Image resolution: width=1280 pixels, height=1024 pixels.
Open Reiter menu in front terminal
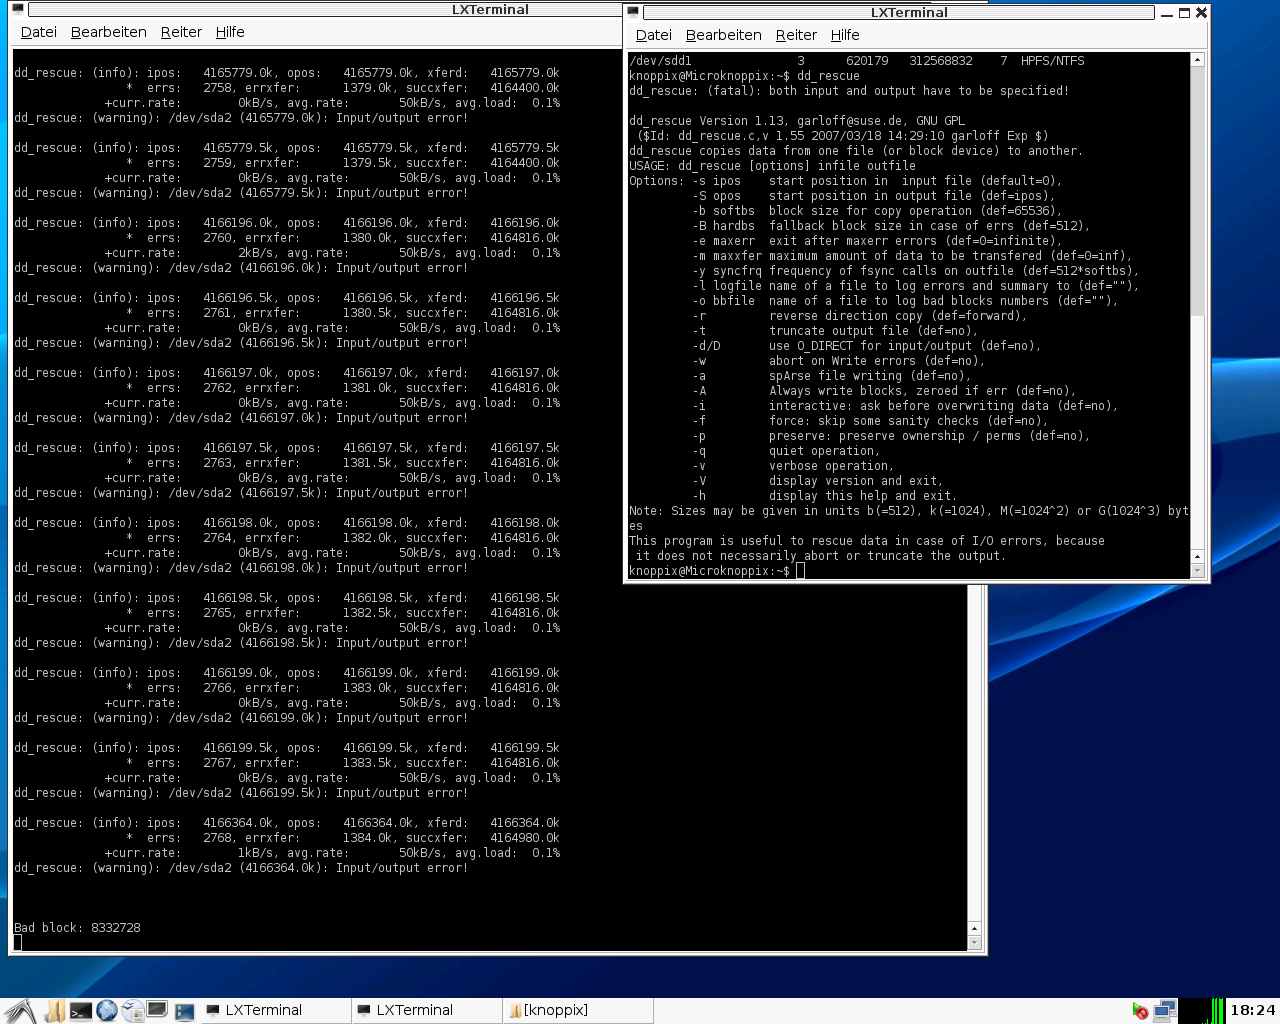[796, 35]
